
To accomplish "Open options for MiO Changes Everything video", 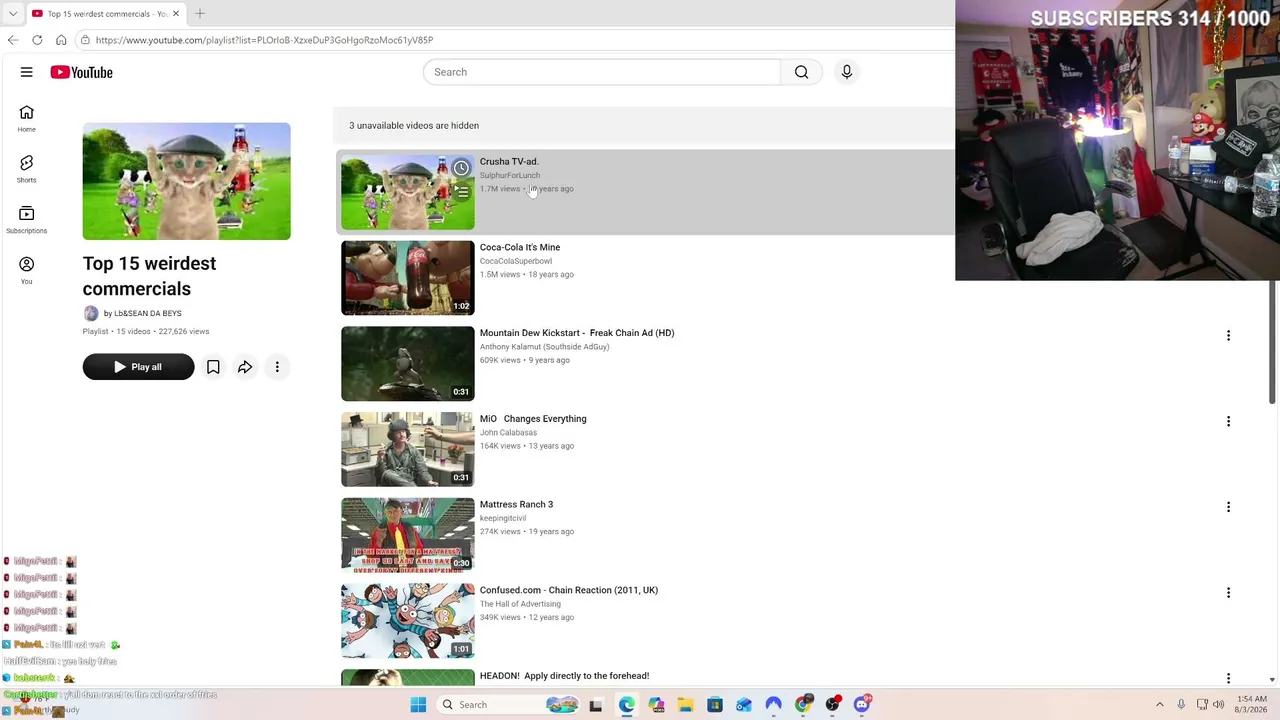I will point(1228,422).
